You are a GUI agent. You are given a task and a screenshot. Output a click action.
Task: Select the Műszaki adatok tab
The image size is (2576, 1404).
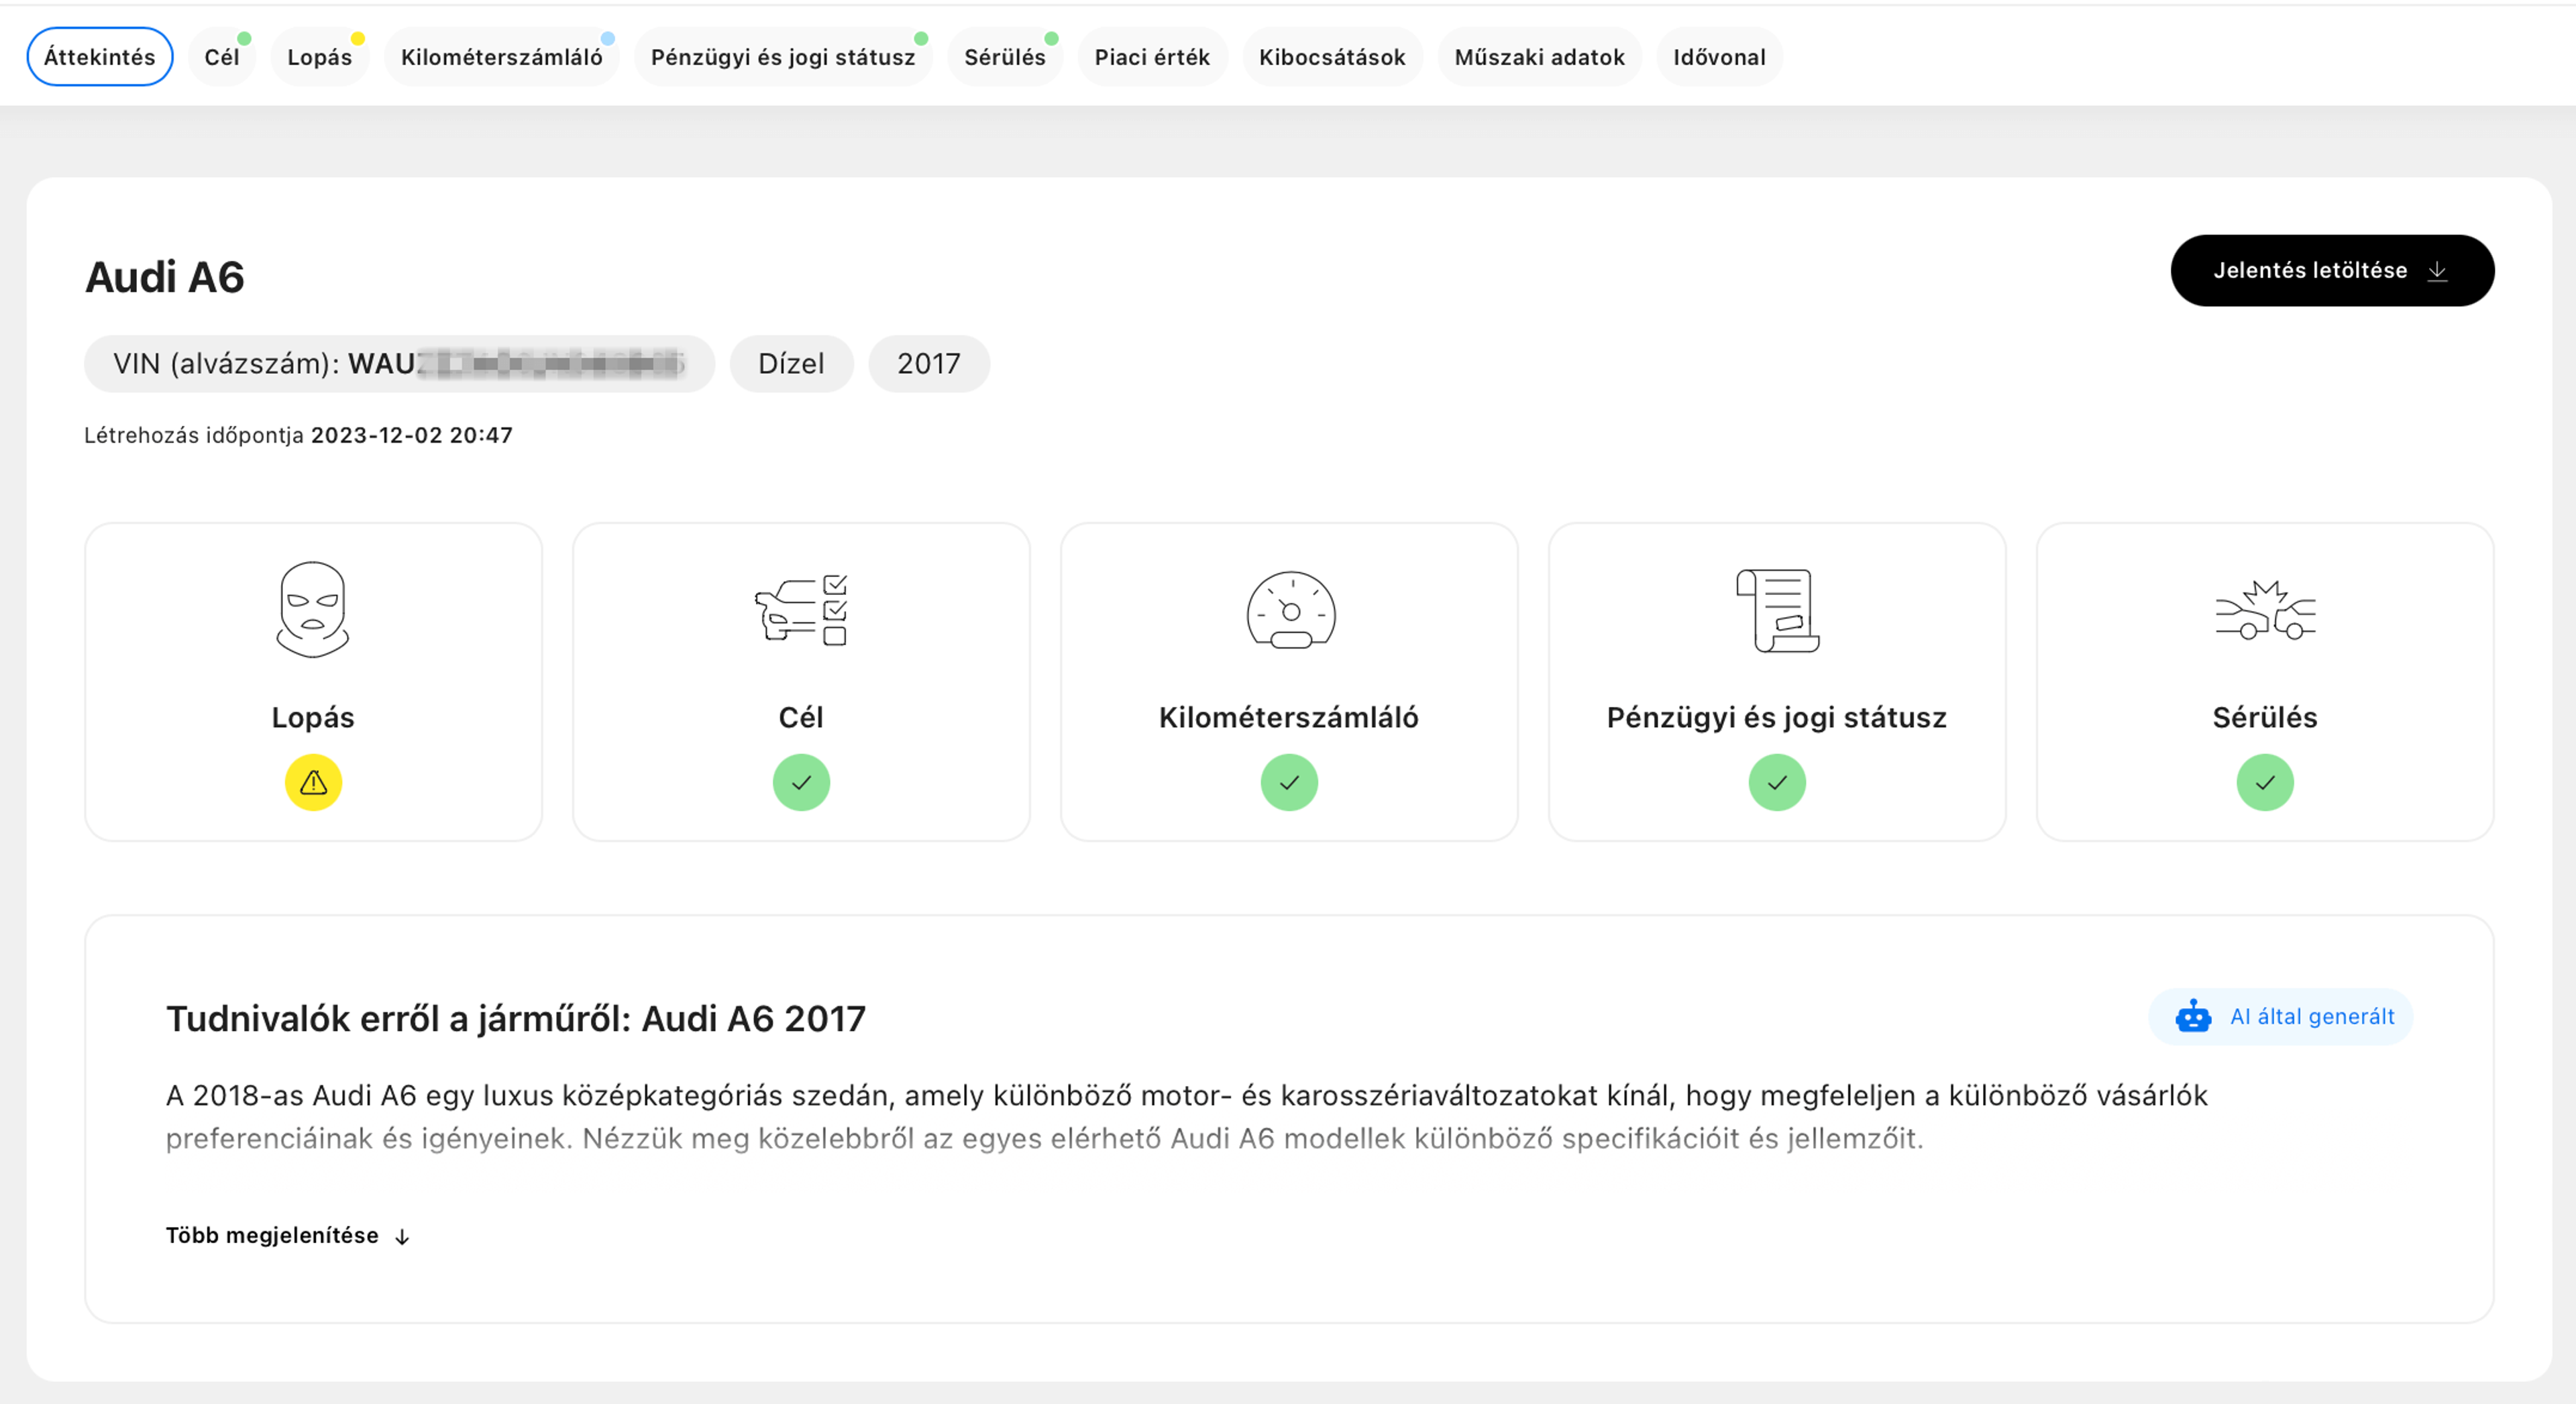[1539, 57]
